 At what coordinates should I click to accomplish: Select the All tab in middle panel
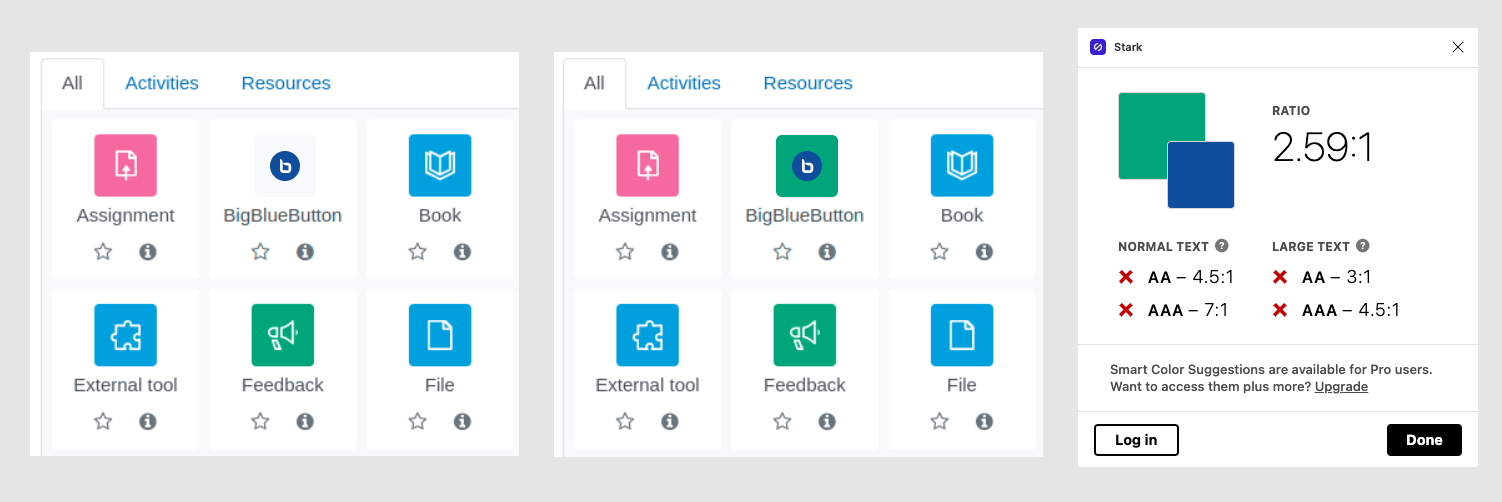(x=594, y=83)
